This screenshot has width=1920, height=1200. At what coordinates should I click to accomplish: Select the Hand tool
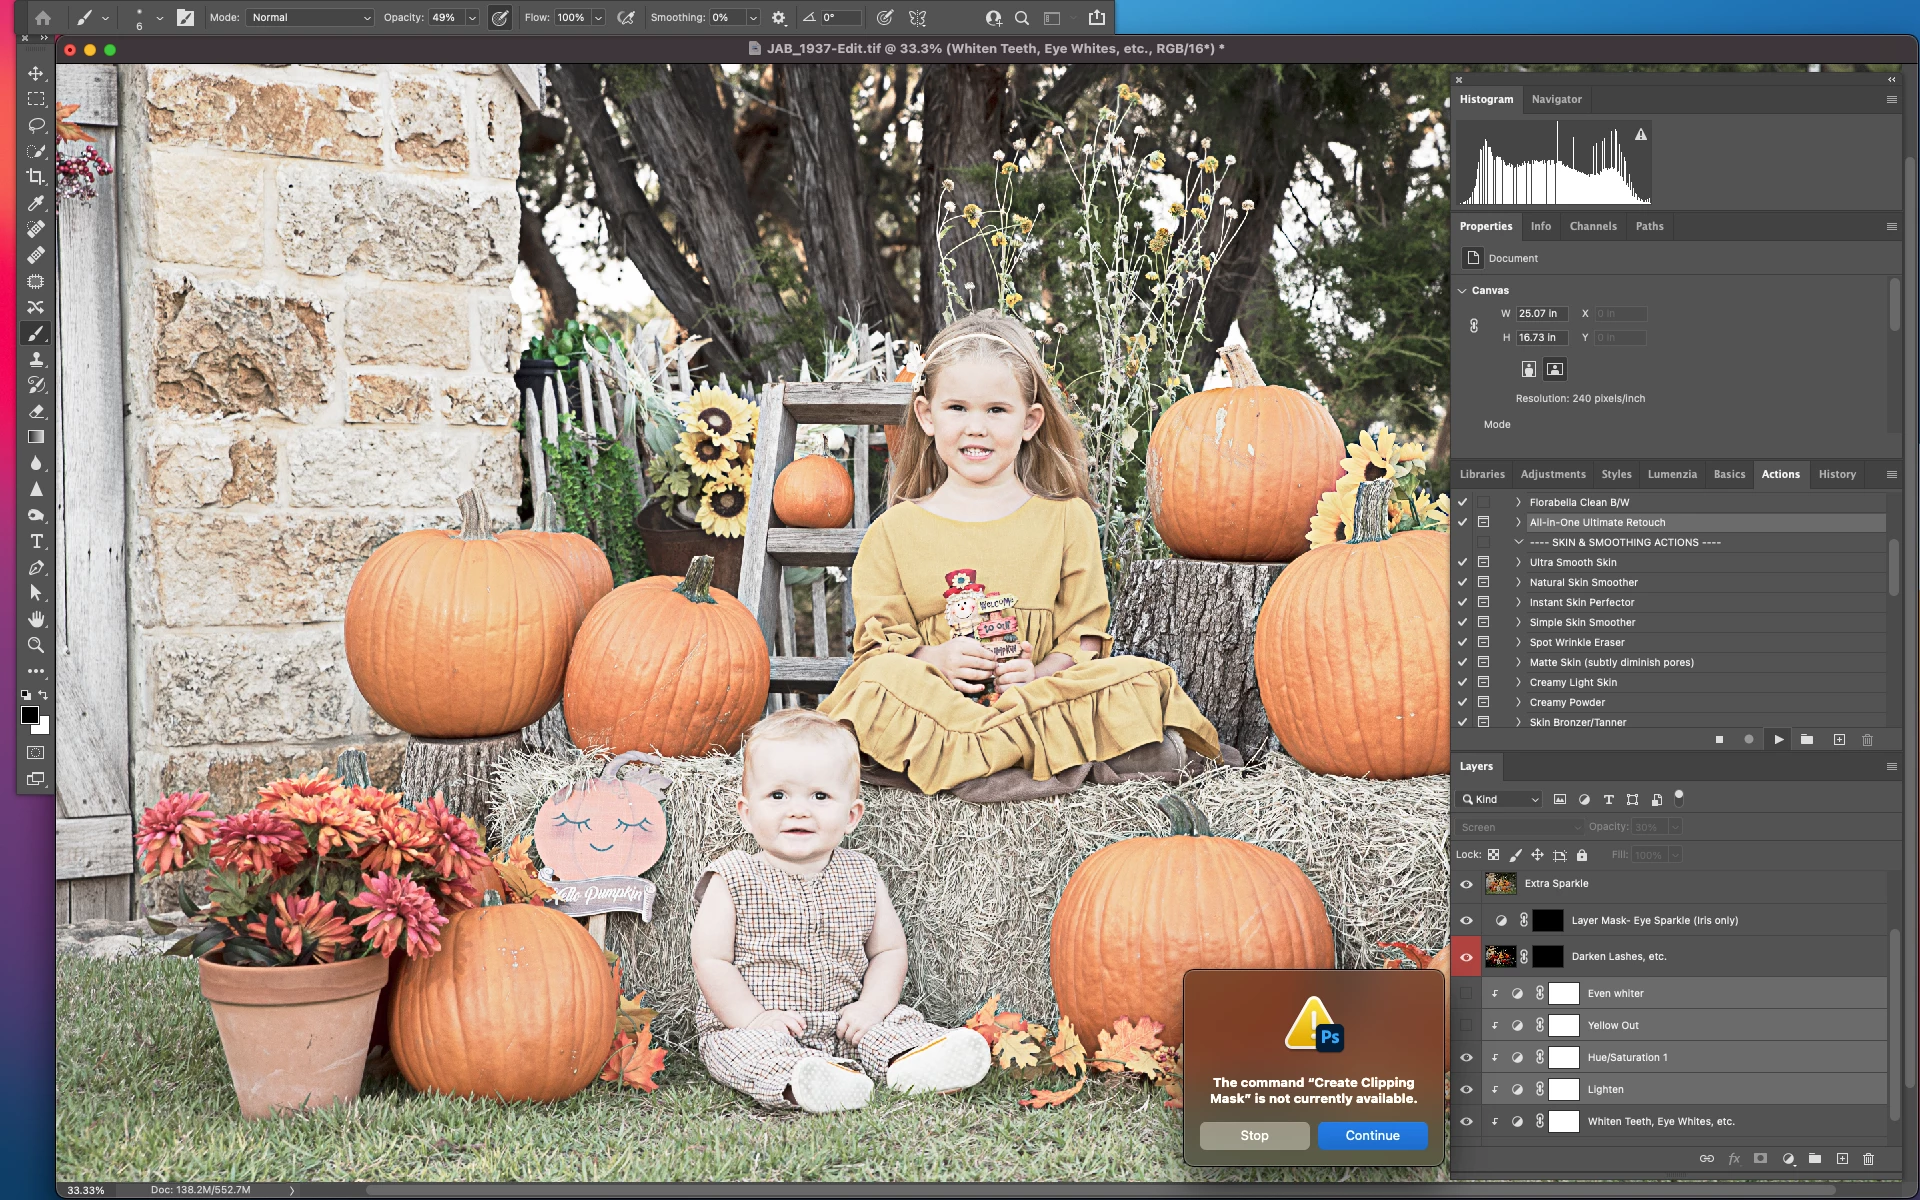pos(36,619)
